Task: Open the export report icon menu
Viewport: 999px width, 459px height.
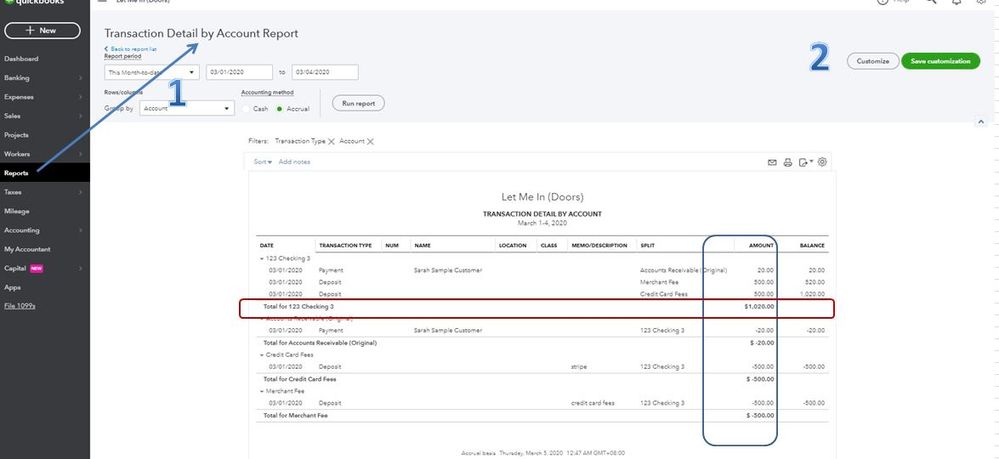Action: click(x=804, y=161)
